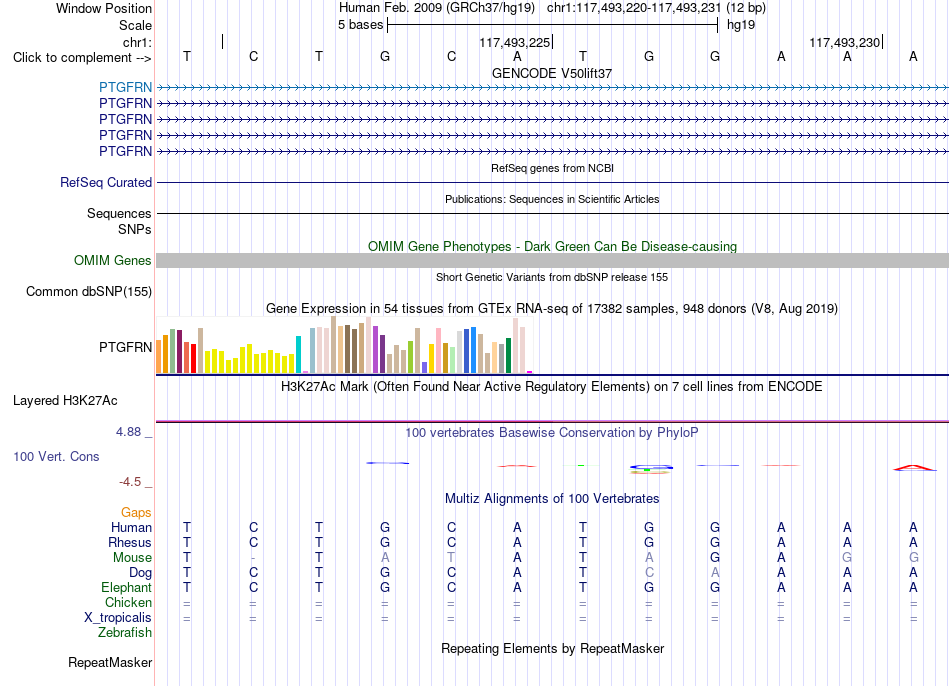Image resolution: width=950 pixels, height=686 pixels.
Task: Click the bright red GTEx expression bar
Action: (193, 358)
